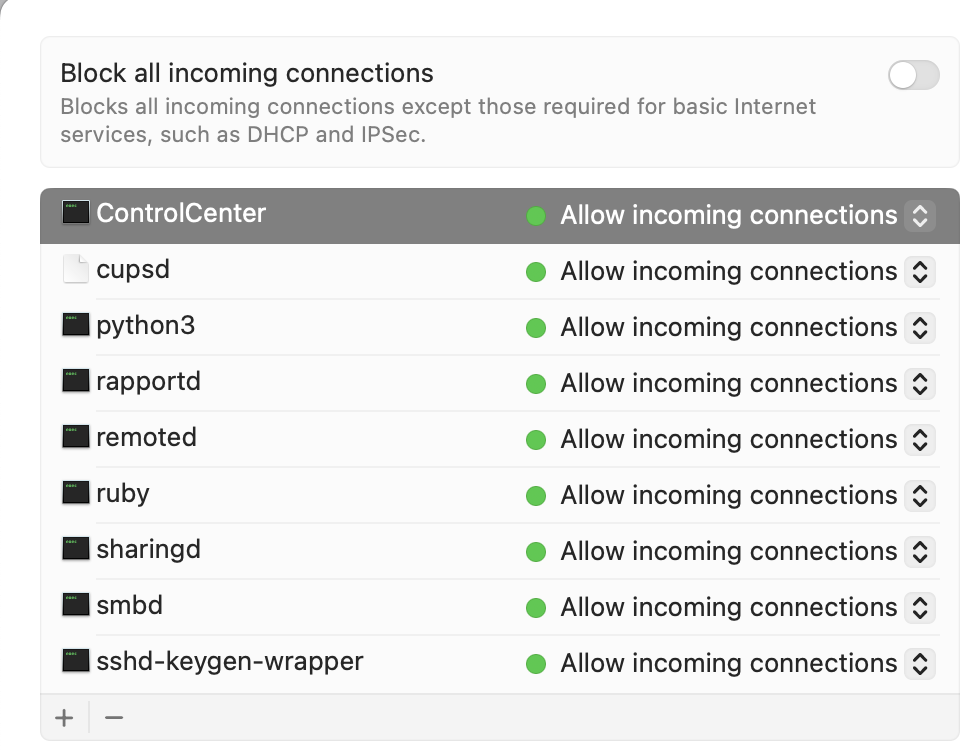Select the sharingd list entry name
Viewport: 980px width, 752px height.
(148, 549)
